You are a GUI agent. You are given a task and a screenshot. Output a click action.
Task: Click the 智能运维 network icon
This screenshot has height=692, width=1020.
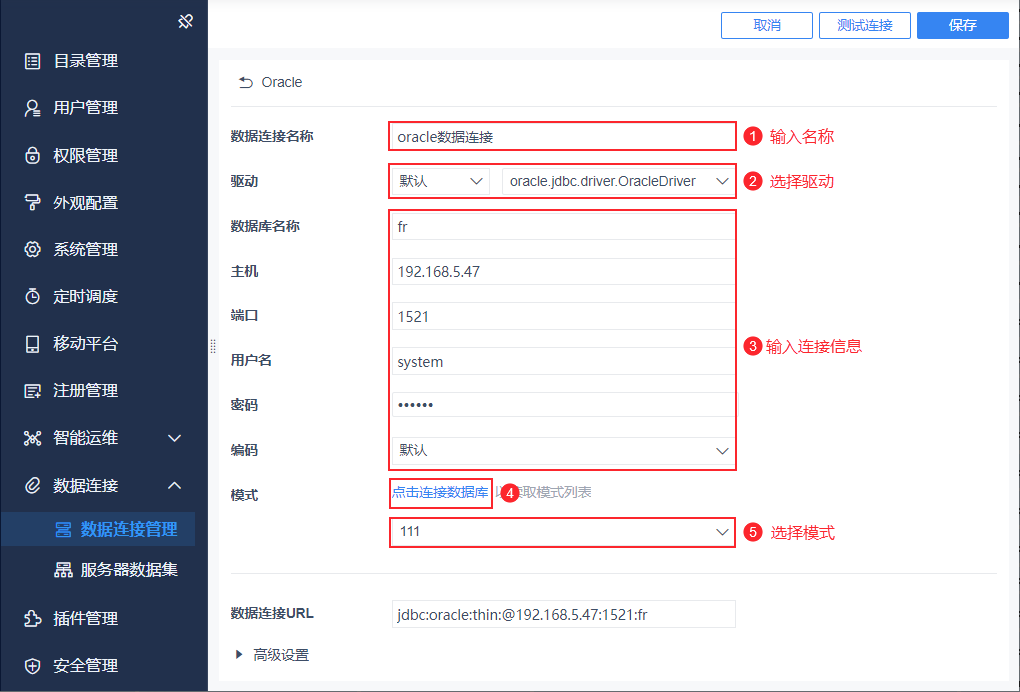point(32,438)
